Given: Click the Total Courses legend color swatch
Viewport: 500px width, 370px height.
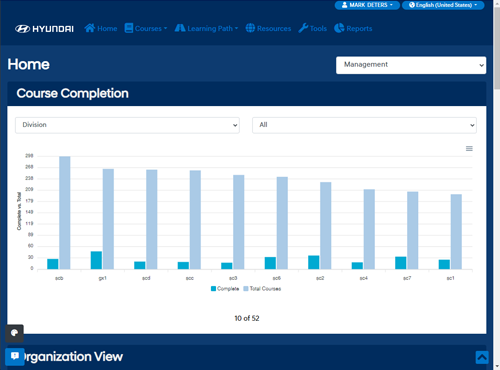Looking at the screenshot, I should tap(246, 289).
